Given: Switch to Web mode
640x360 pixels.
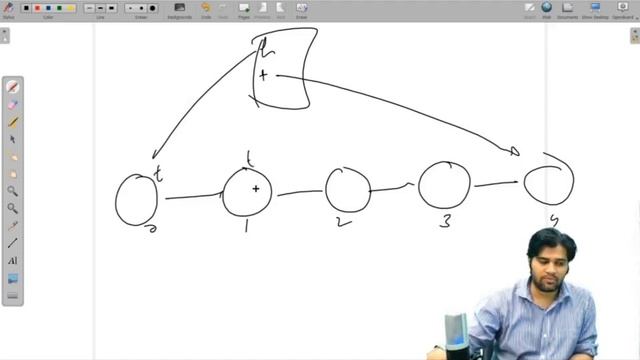Looking at the screenshot, I should (x=547, y=10).
